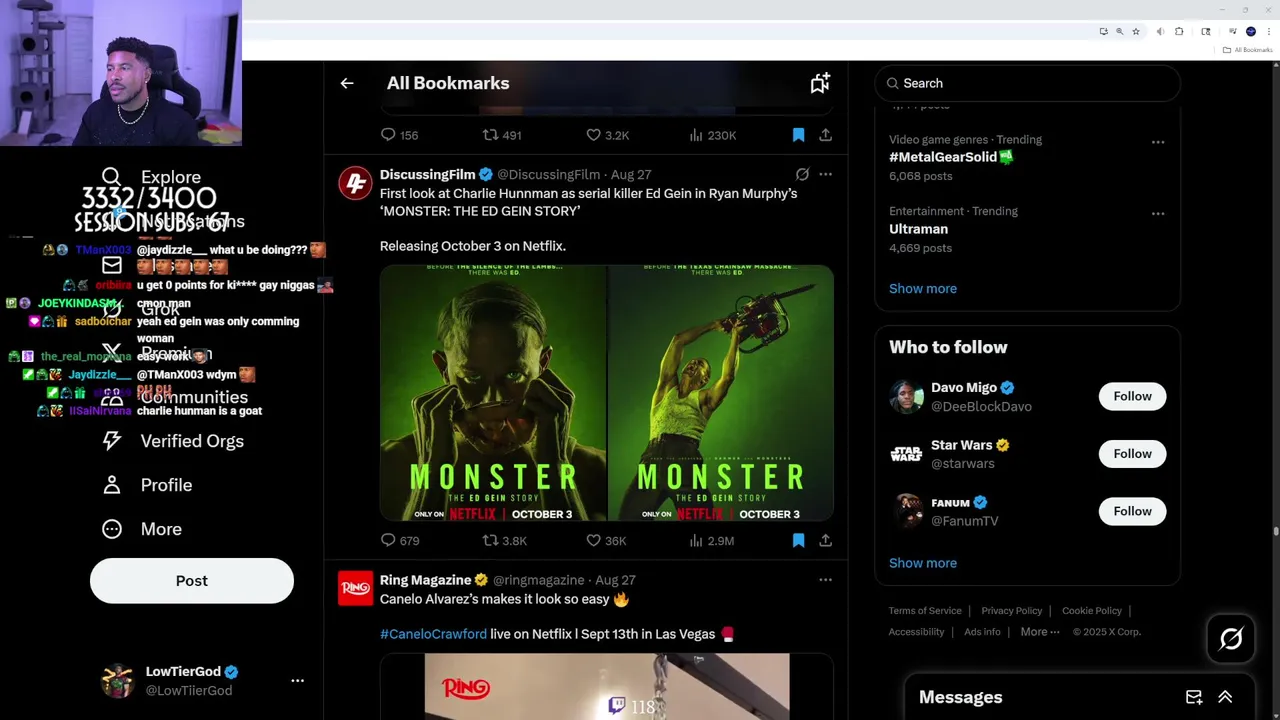The image size is (1280, 720).
Task: Open the Ultraman trending topic
Action: pyautogui.click(x=918, y=229)
